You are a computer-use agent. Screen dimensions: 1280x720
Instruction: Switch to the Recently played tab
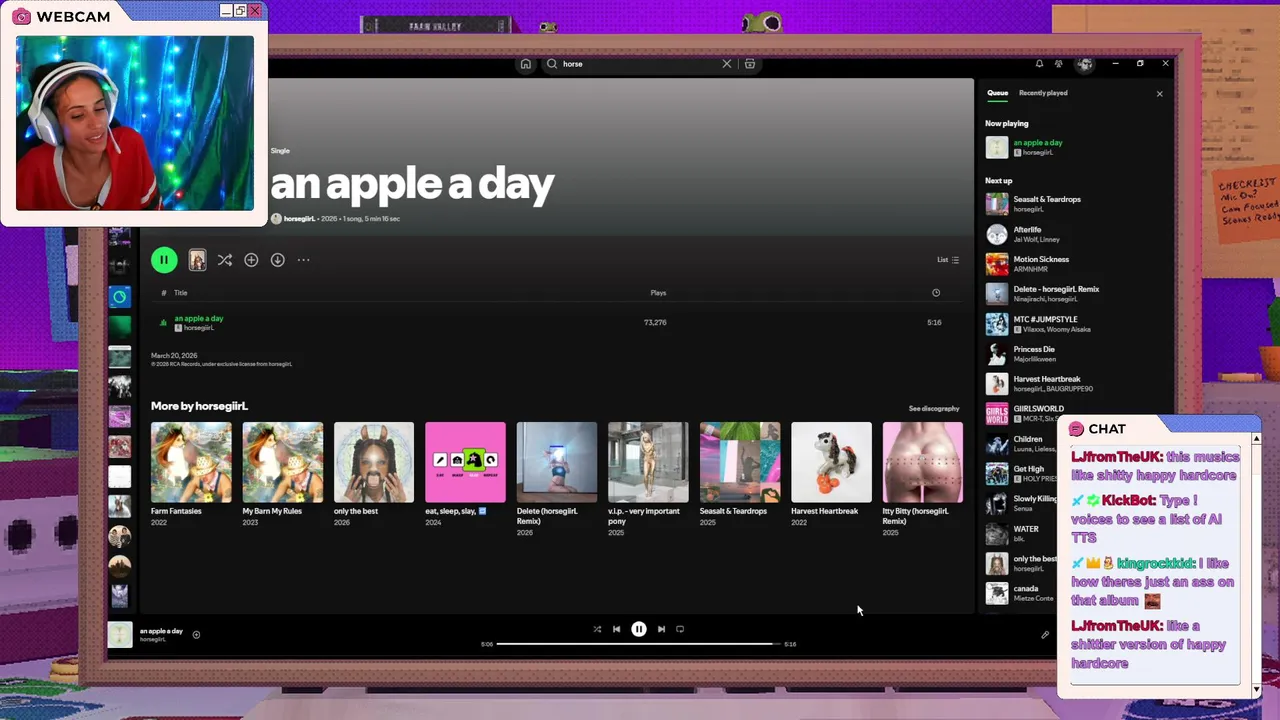point(1043,93)
